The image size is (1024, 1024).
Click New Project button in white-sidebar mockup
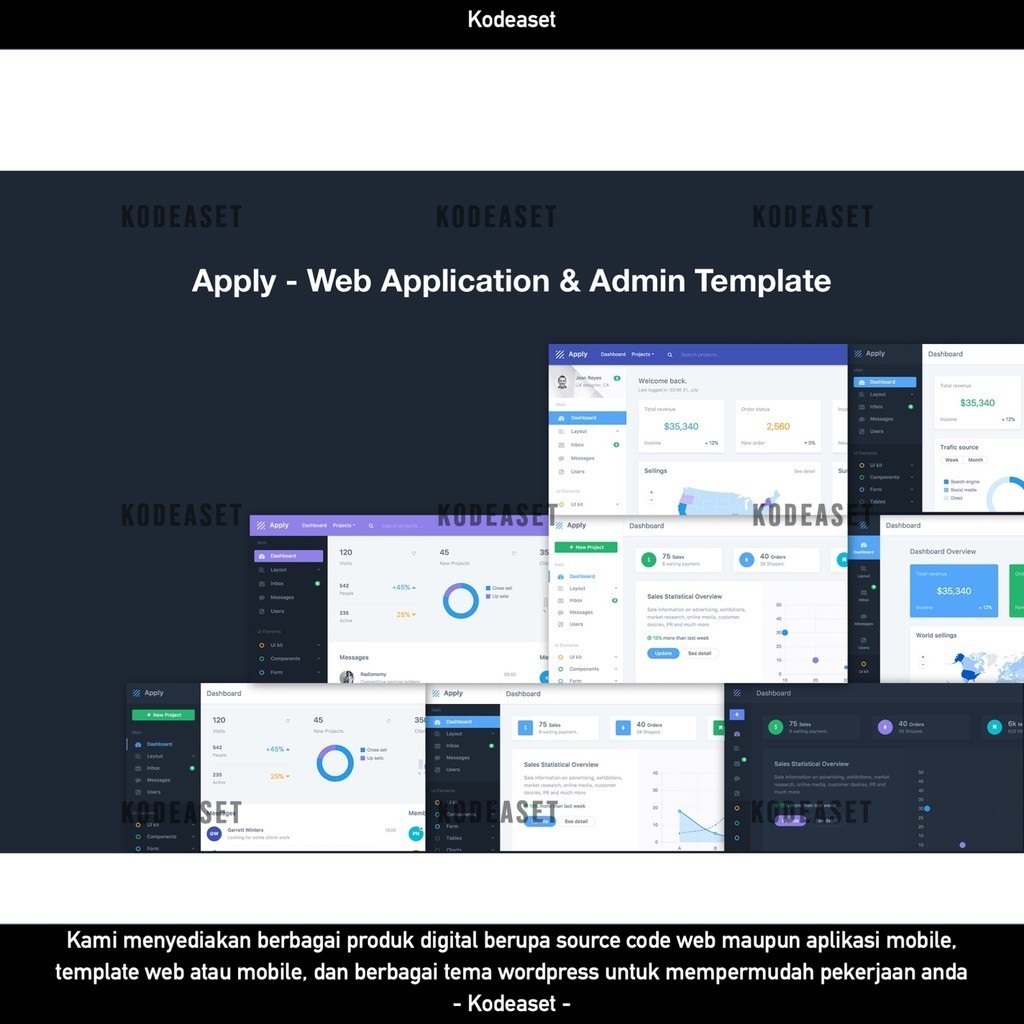coord(586,547)
